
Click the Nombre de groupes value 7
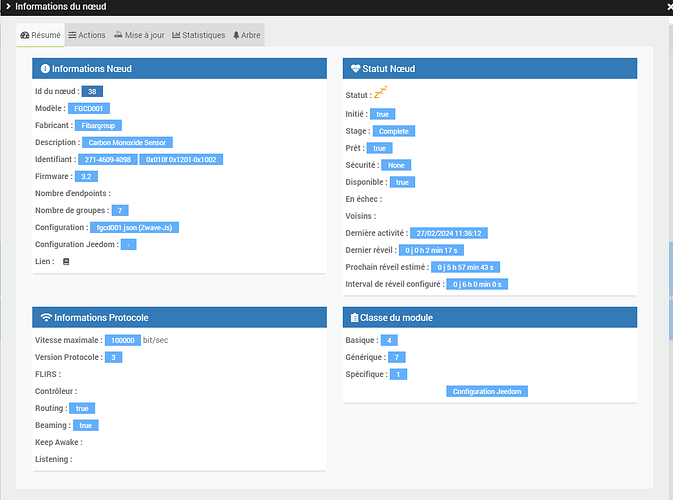[x=120, y=211]
